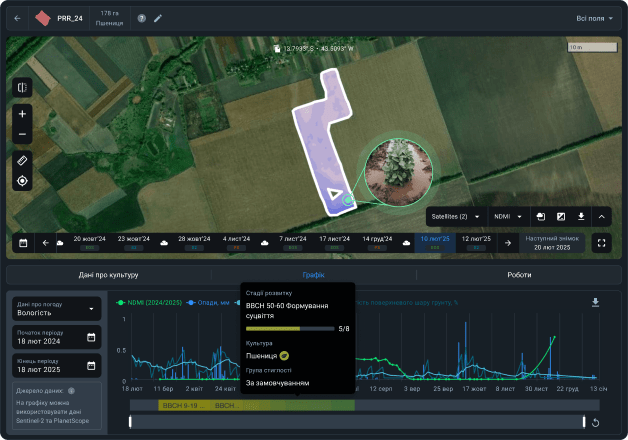Switch to Дані про культуру tab
The image size is (628, 440).
(109, 275)
